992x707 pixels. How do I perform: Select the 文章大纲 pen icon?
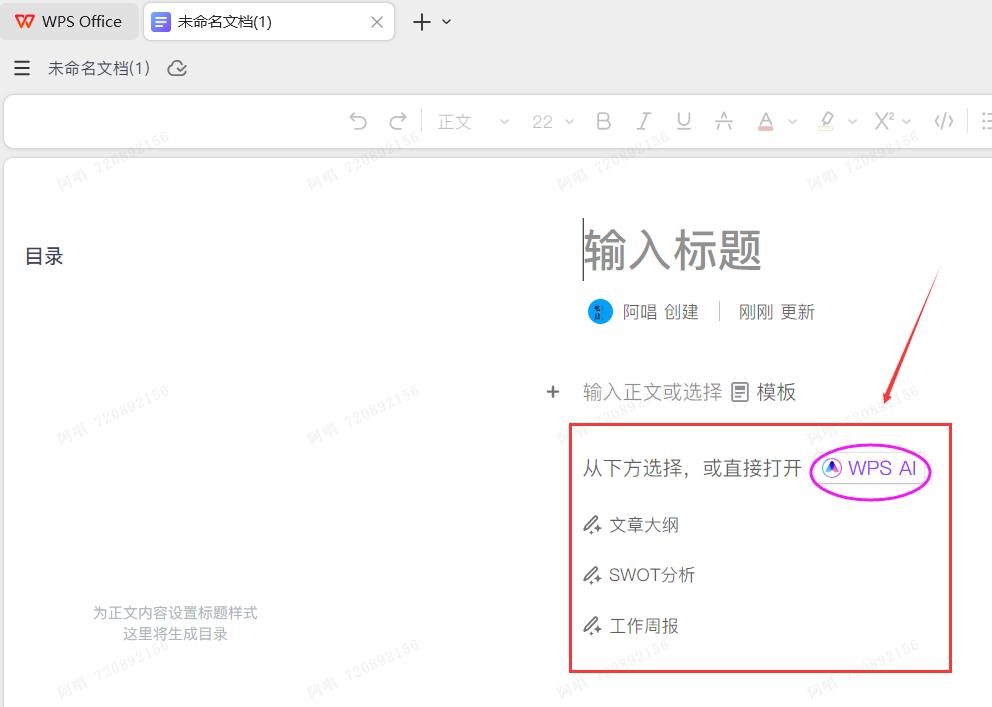590,524
